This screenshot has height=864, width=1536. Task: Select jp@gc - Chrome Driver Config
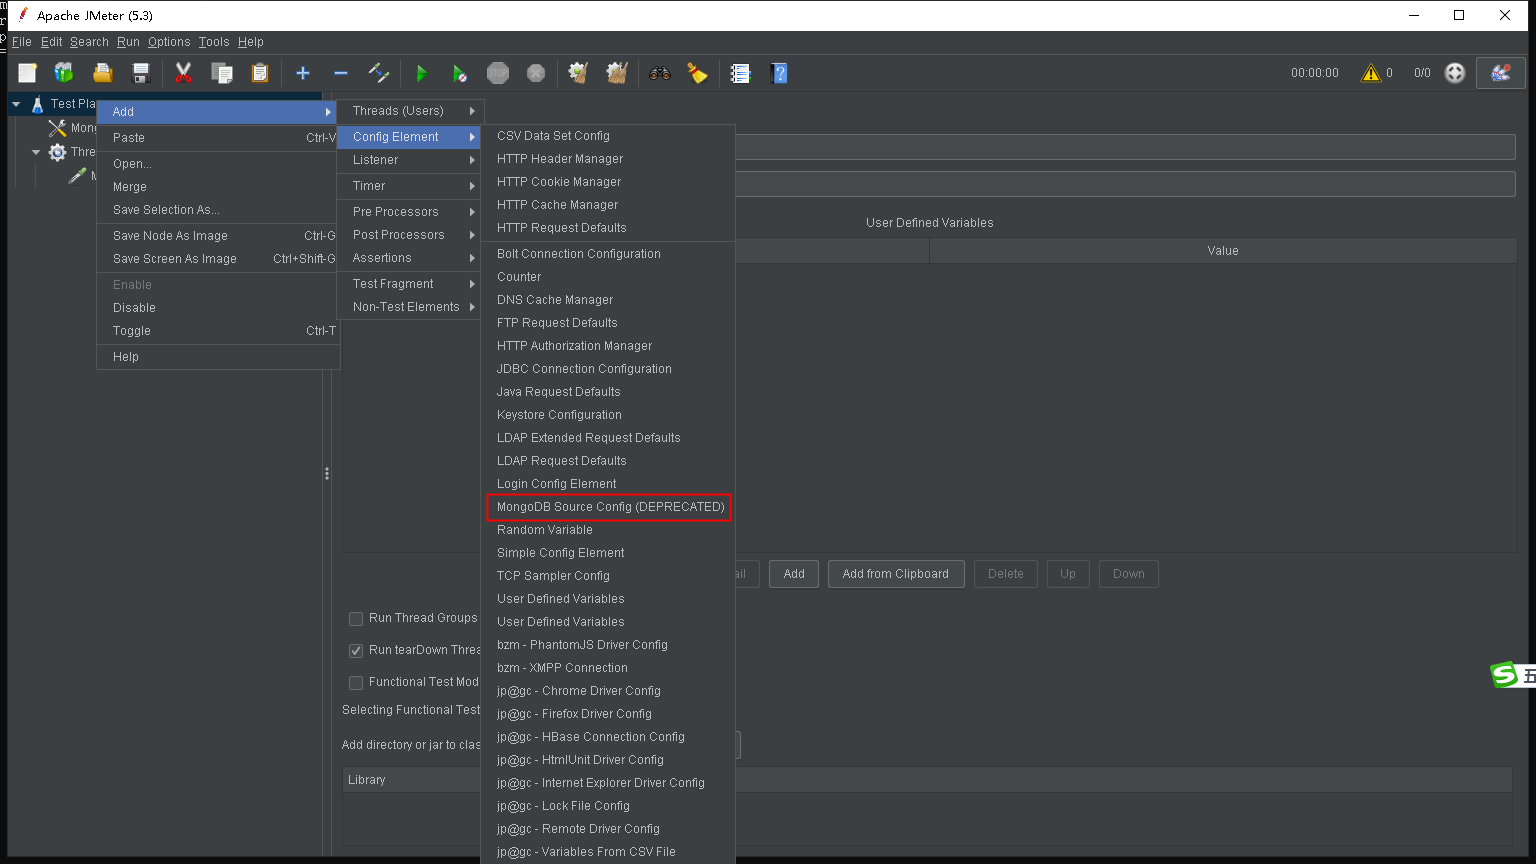(x=608, y=691)
